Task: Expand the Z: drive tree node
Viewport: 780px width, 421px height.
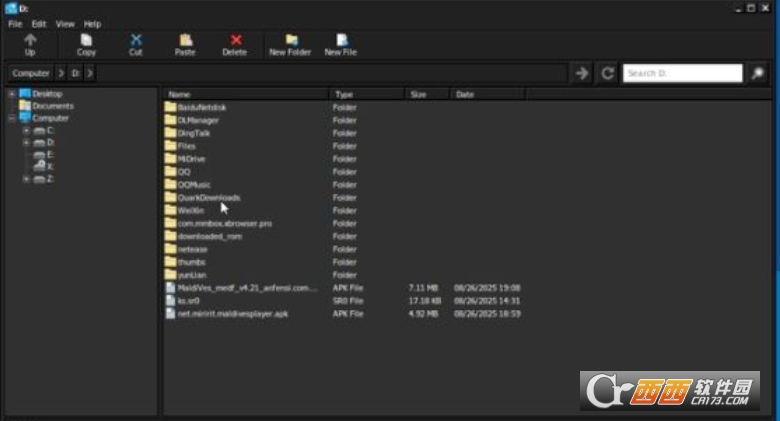Action: point(27,179)
